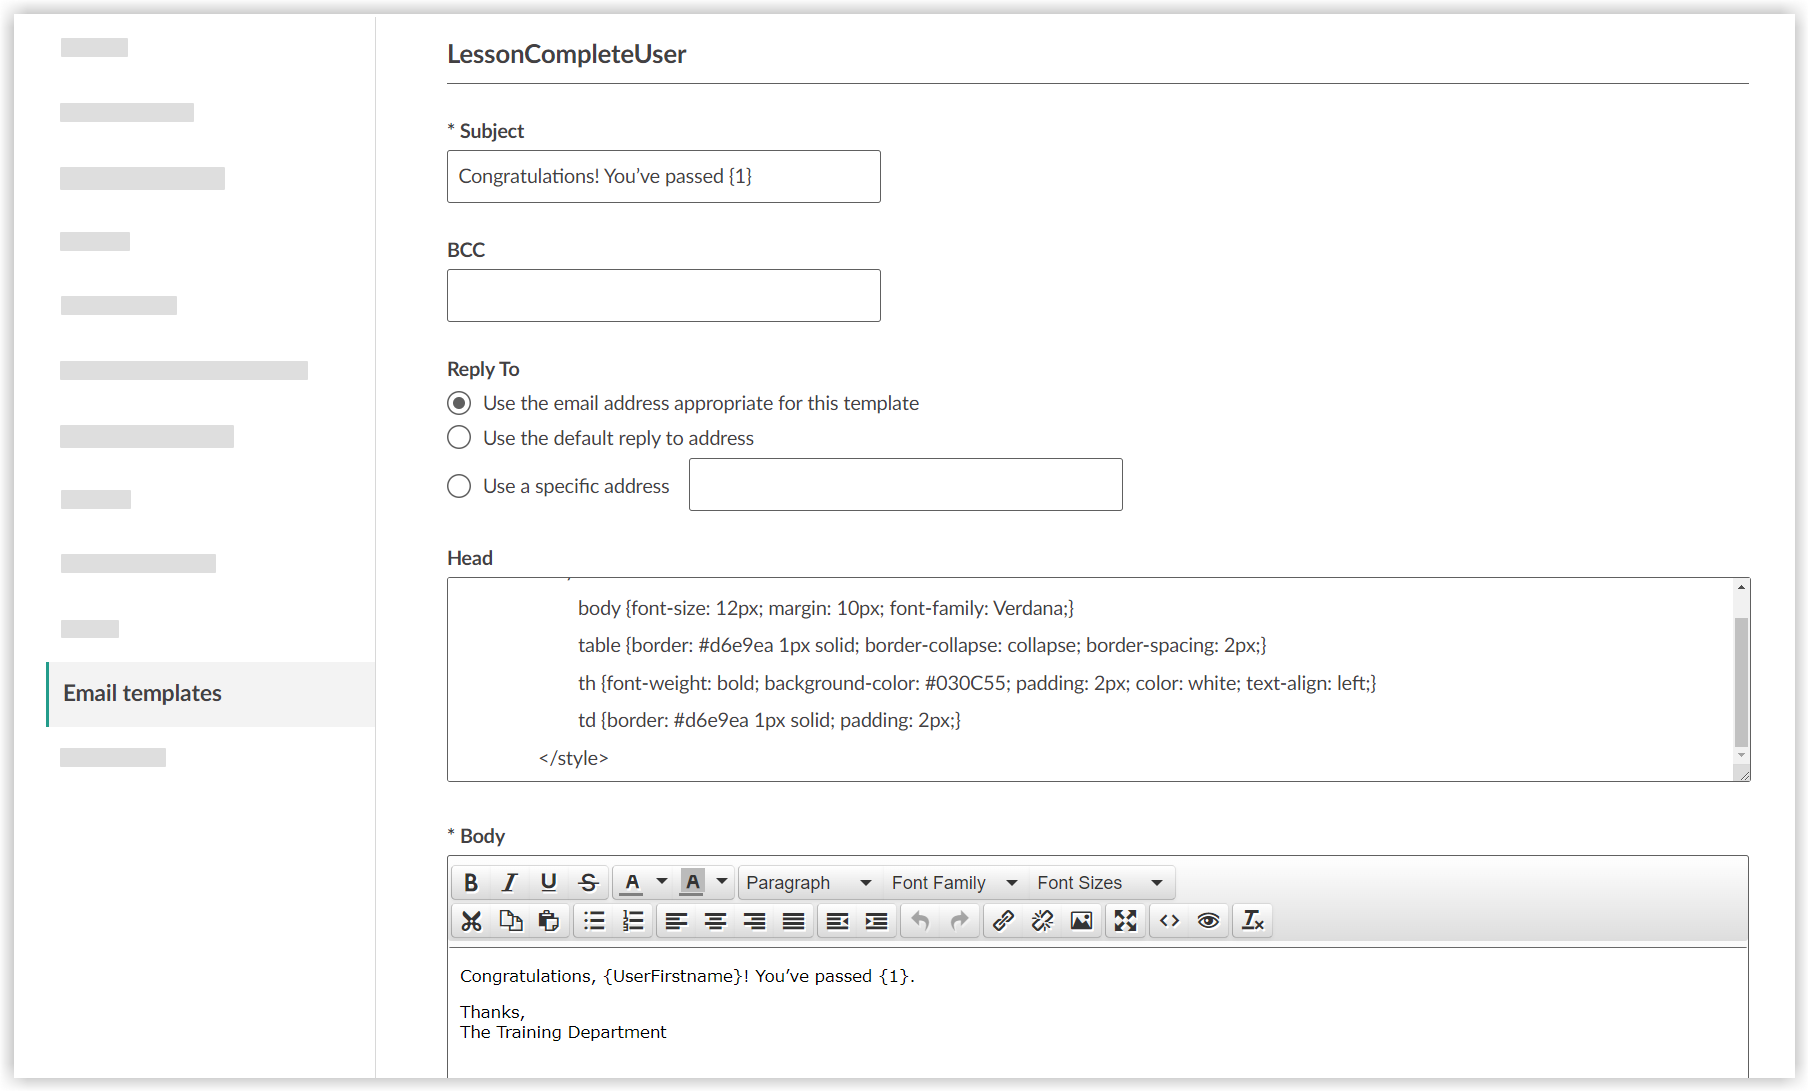This screenshot has height=1092, width=1809.
Task: Open the Paragraph format dropdown
Action: click(806, 882)
